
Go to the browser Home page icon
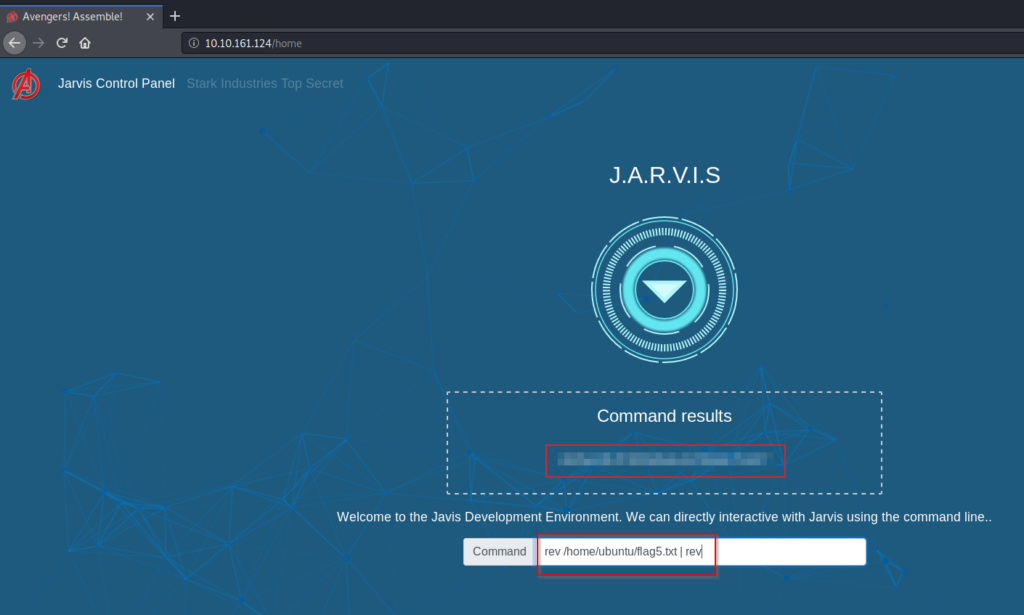tap(85, 43)
